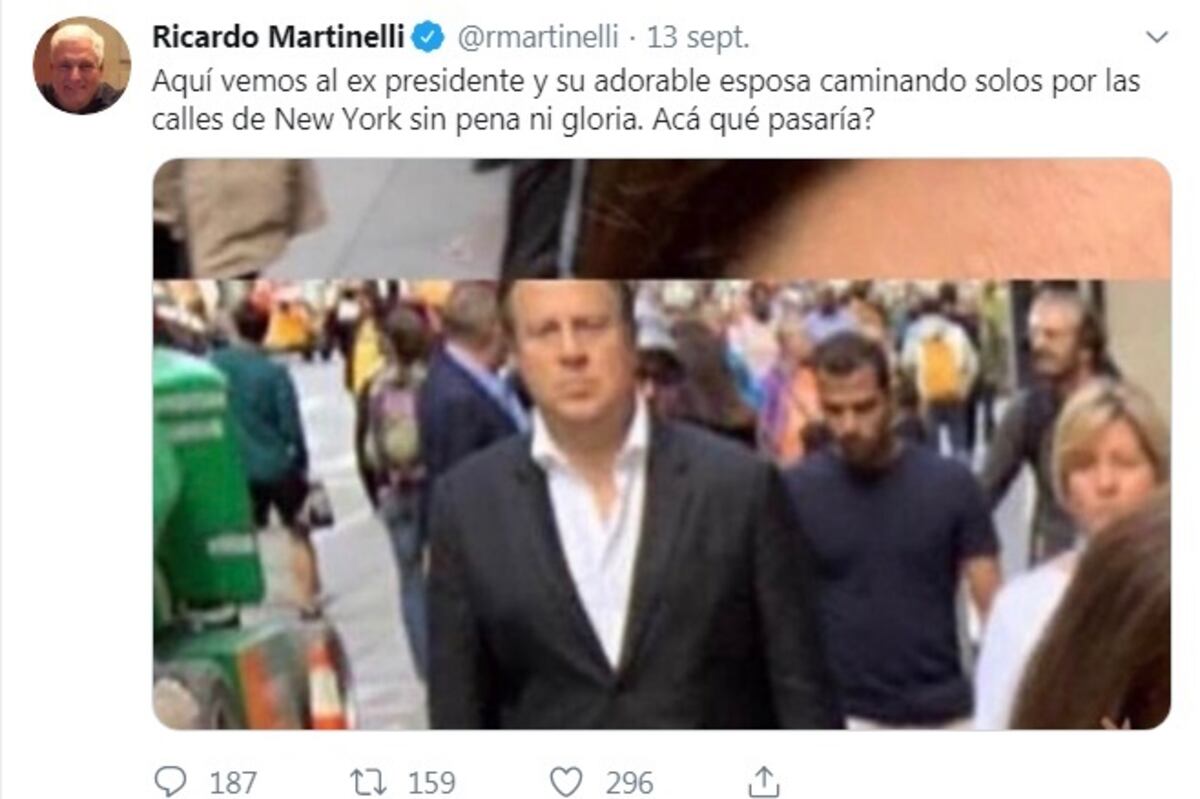Viewport: 1200px width, 799px height.
Task: Click the reply speech bubble icon
Action: (170, 781)
